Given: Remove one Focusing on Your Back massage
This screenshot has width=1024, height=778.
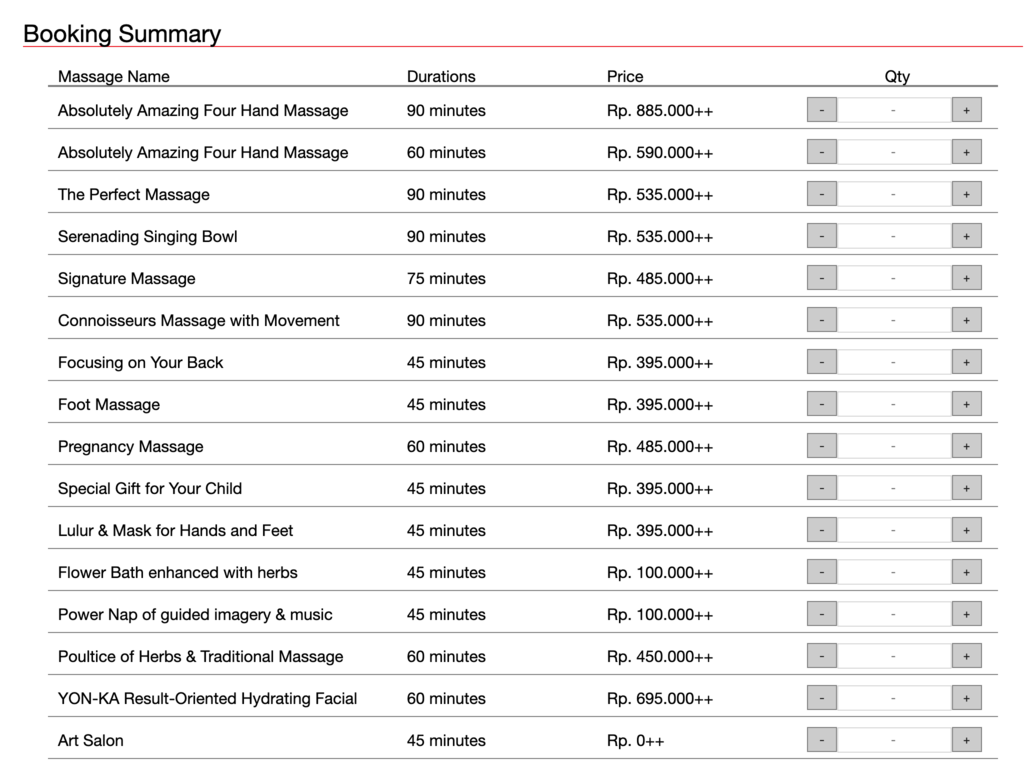Looking at the screenshot, I should pyautogui.click(x=822, y=362).
